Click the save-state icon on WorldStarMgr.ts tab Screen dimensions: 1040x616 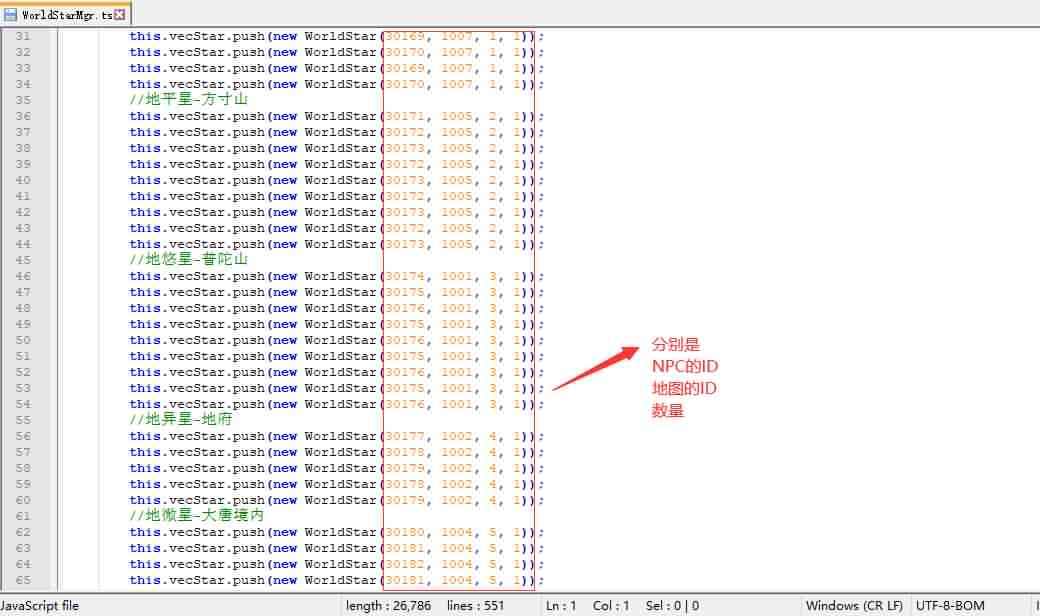tap(11, 15)
